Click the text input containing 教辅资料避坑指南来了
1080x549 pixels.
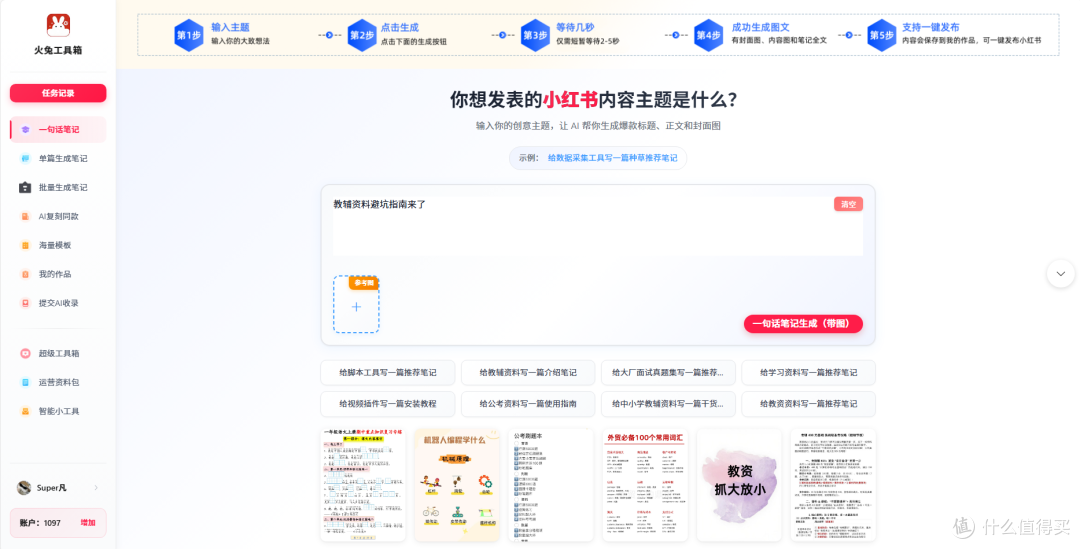[598, 227]
